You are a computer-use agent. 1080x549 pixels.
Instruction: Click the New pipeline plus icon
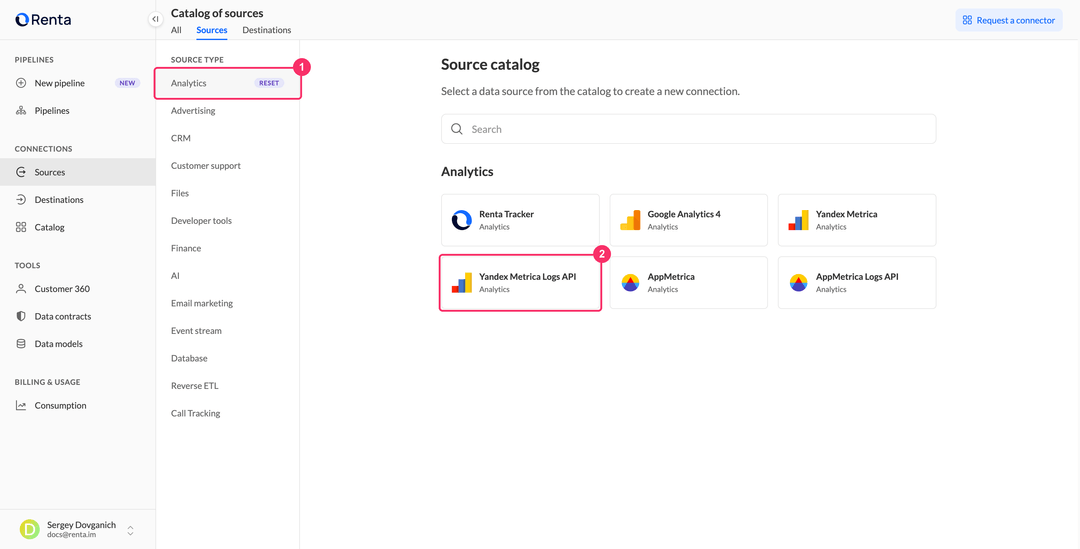21,83
